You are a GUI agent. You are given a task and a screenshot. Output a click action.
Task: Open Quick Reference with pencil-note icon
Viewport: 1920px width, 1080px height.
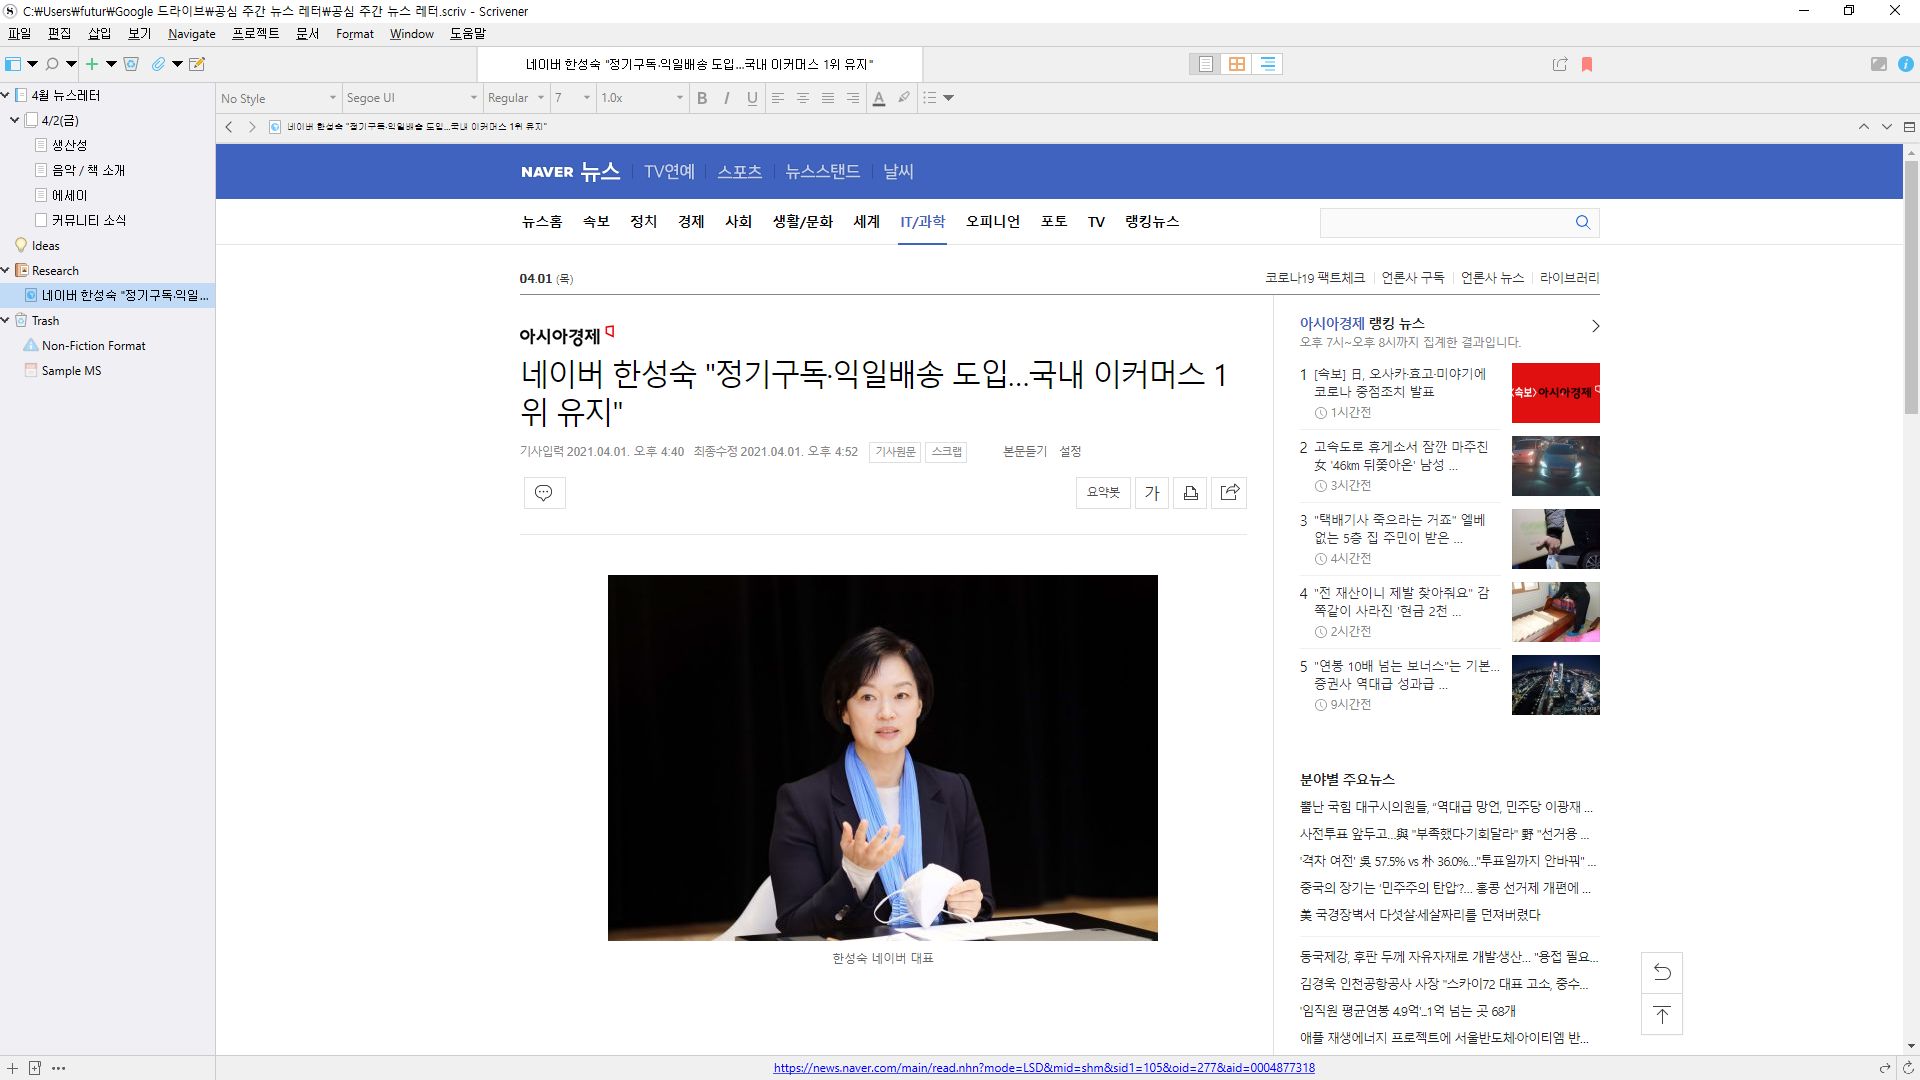coord(197,64)
